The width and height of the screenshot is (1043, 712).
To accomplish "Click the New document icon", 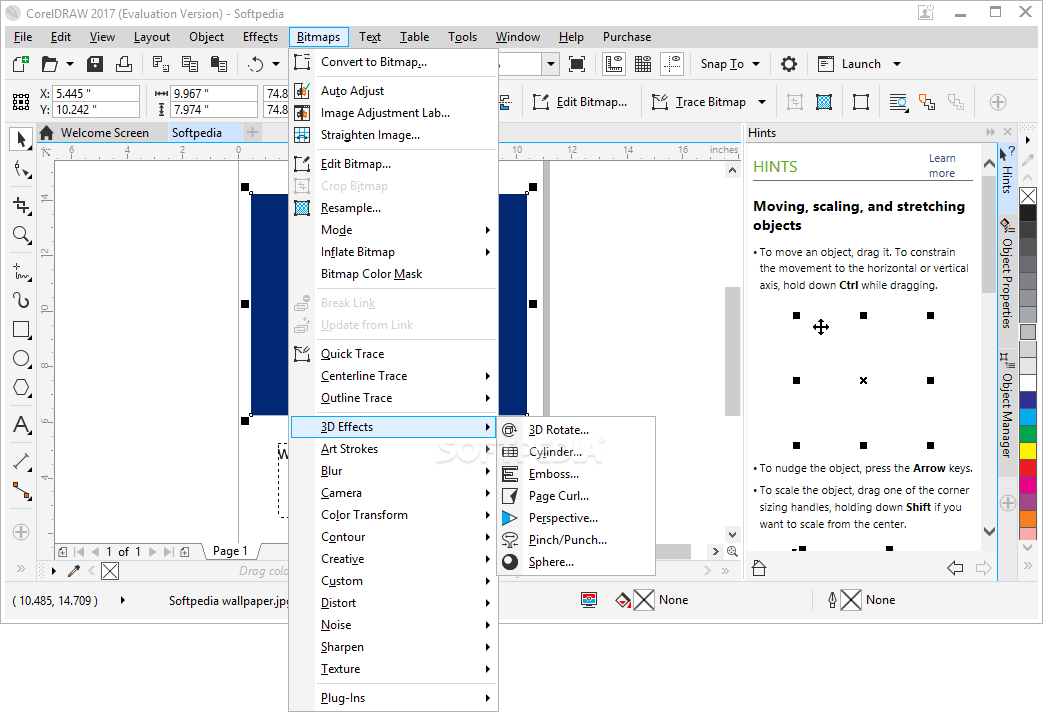I will tap(21, 64).
